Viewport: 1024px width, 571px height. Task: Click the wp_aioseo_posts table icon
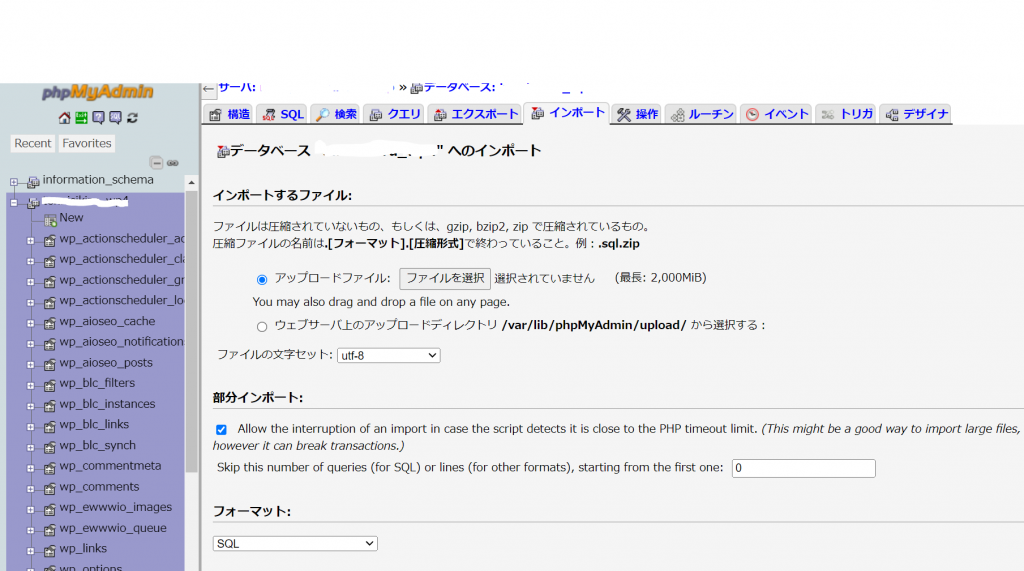[50, 365]
